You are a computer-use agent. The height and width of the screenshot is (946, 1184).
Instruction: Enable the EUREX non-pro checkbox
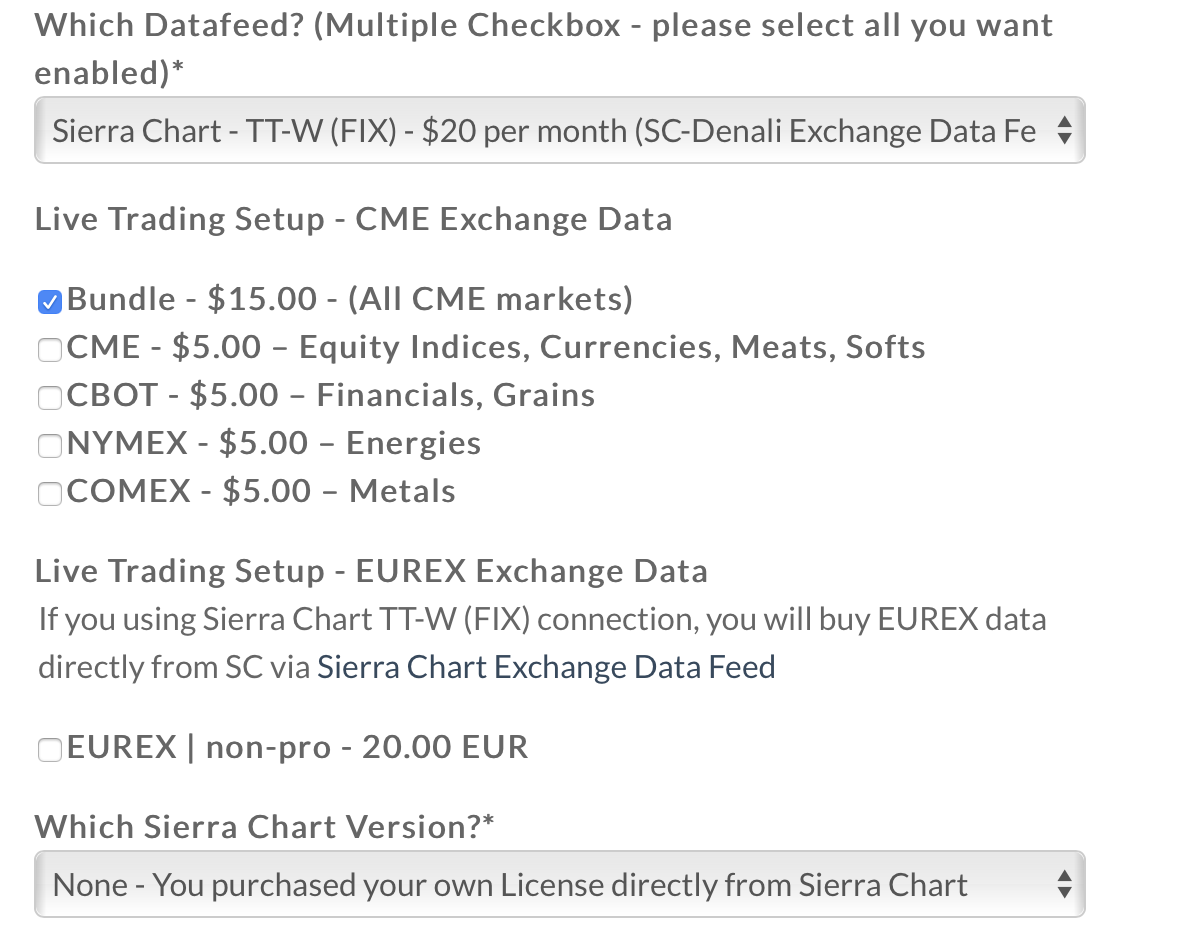coord(49,749)
